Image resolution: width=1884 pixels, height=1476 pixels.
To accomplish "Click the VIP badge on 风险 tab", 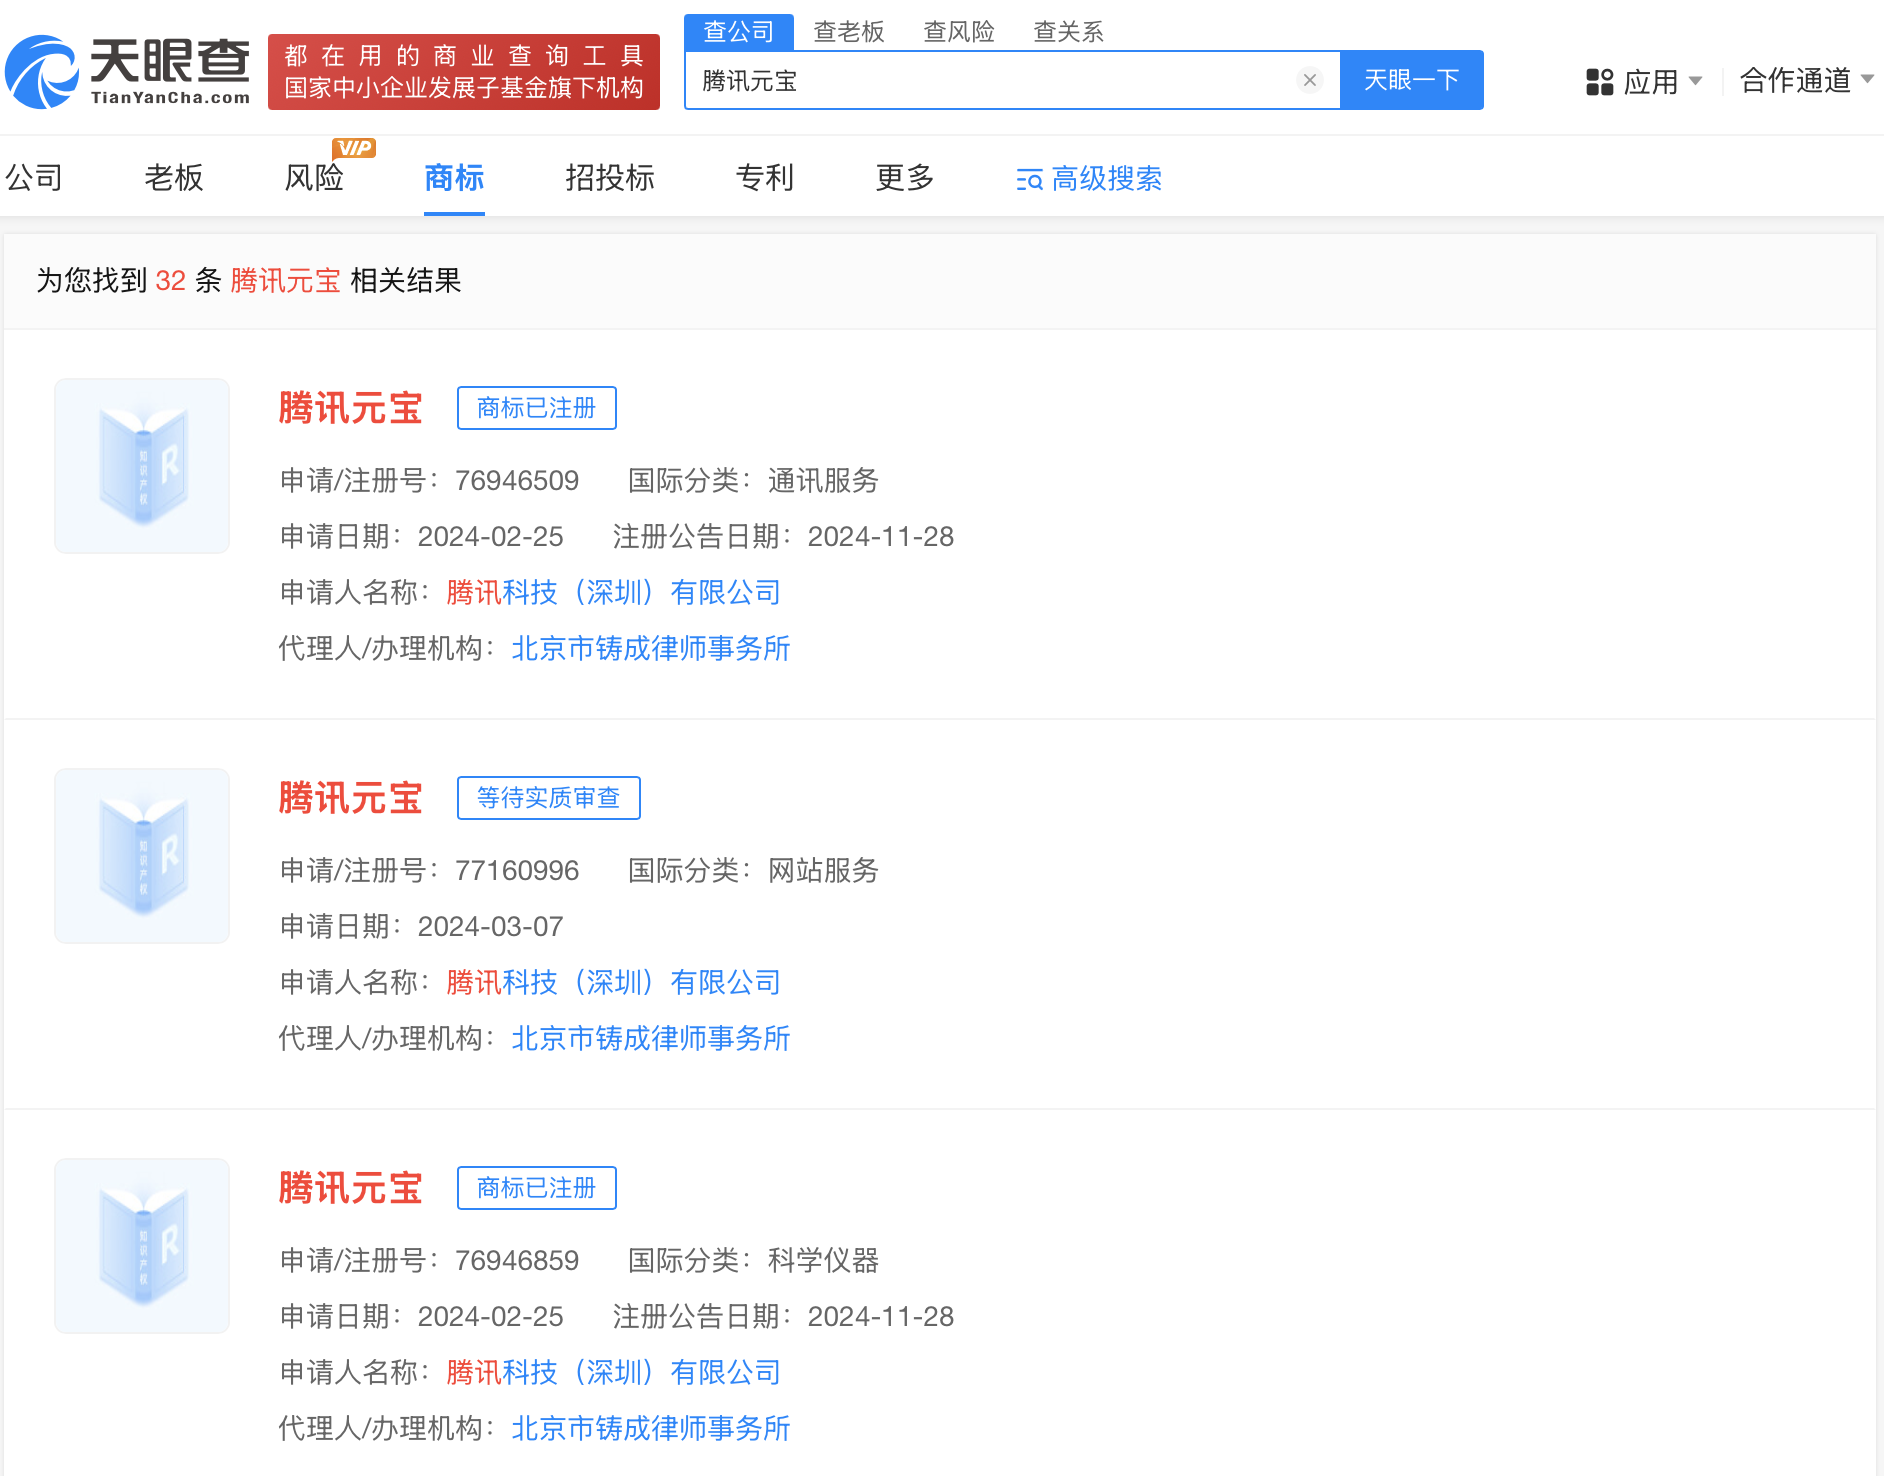I will 355,148.
